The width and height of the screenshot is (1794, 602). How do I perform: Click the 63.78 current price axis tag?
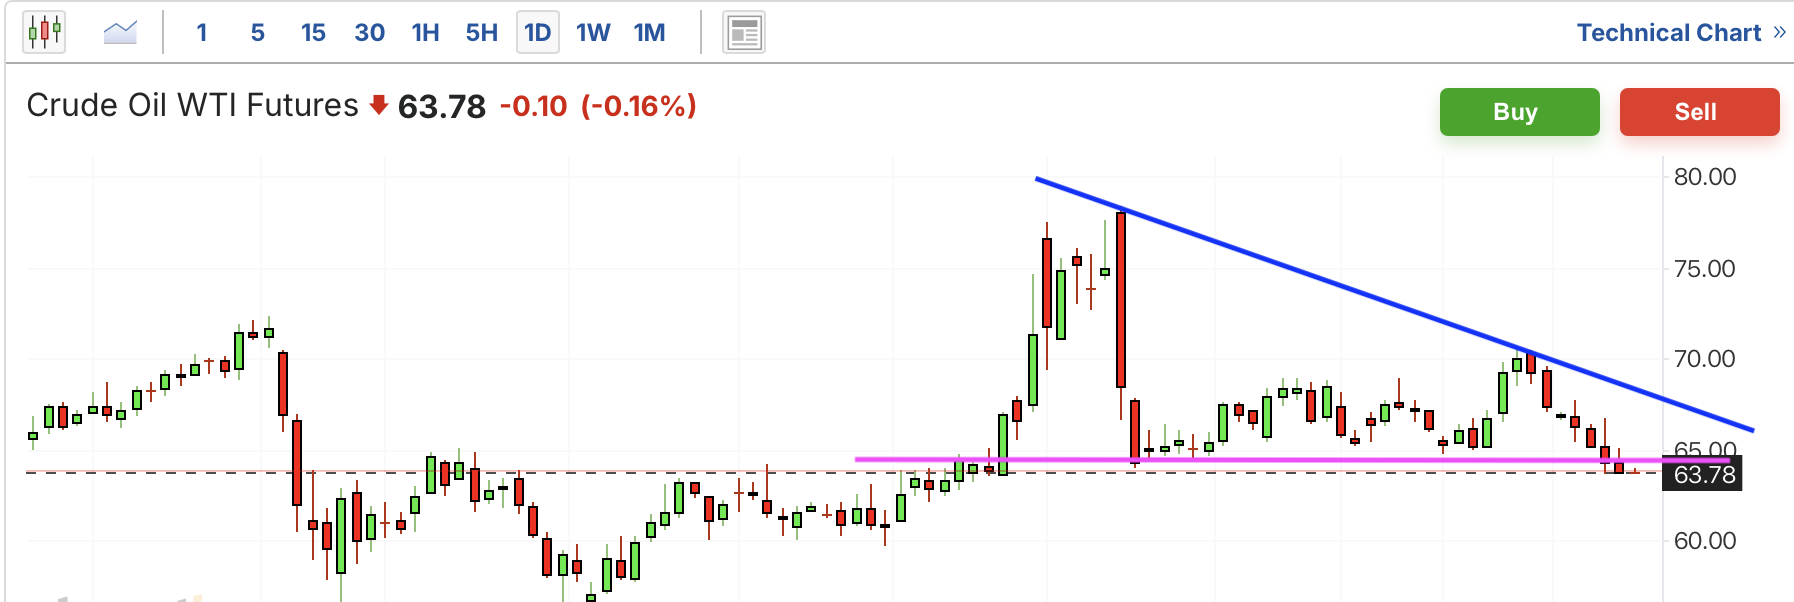(x=1702, y=474)
